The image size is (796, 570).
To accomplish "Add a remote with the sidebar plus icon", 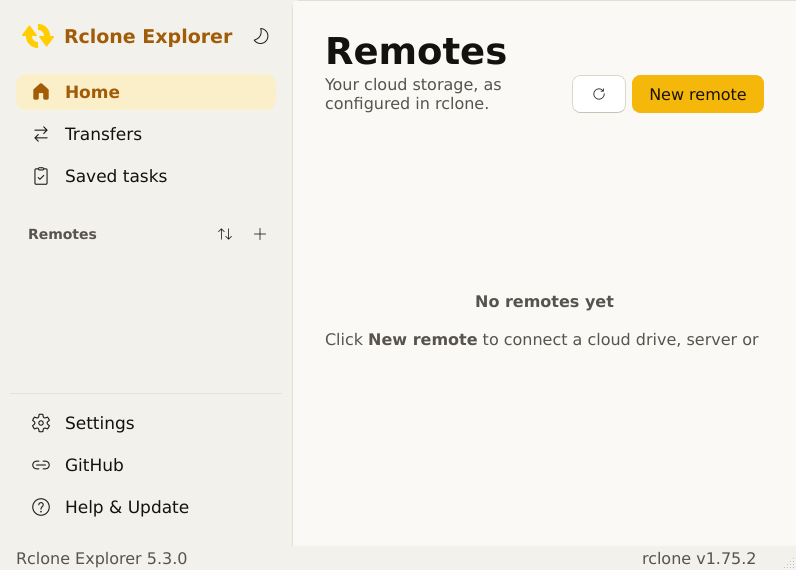I will [260, 234].
